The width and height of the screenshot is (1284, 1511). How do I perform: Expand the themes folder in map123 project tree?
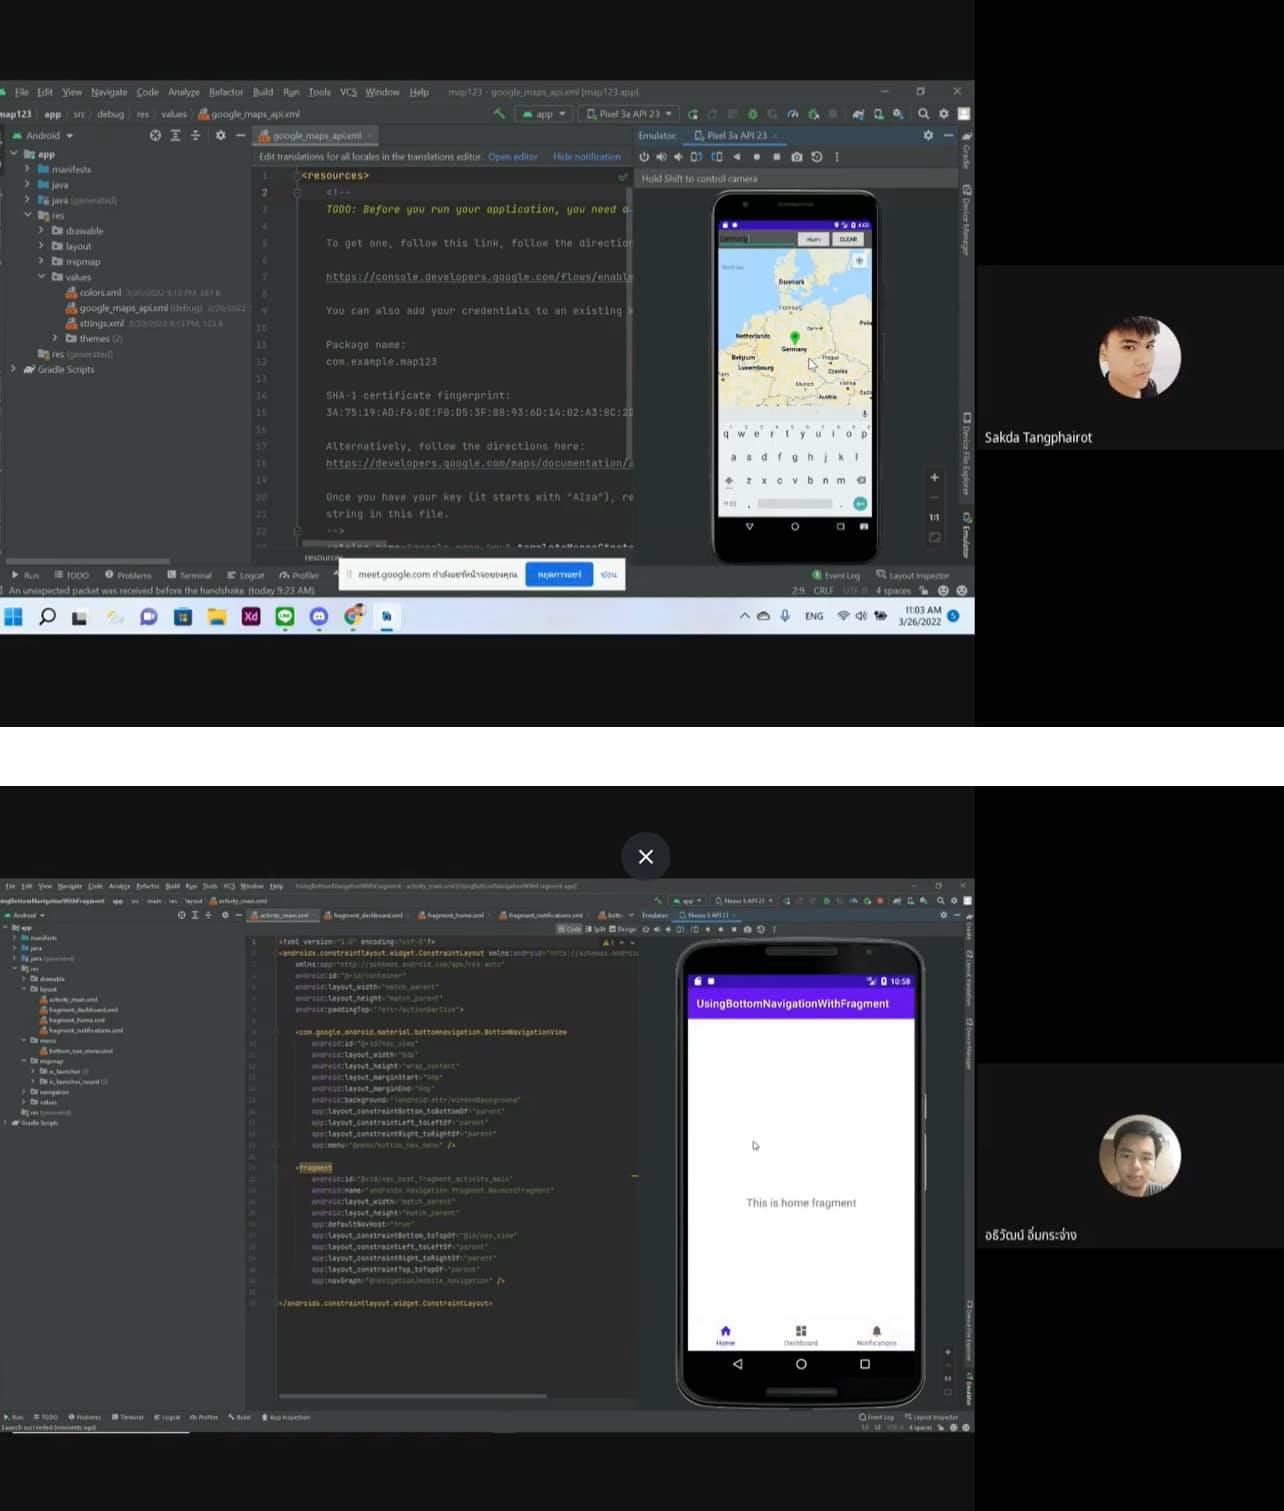55,339
